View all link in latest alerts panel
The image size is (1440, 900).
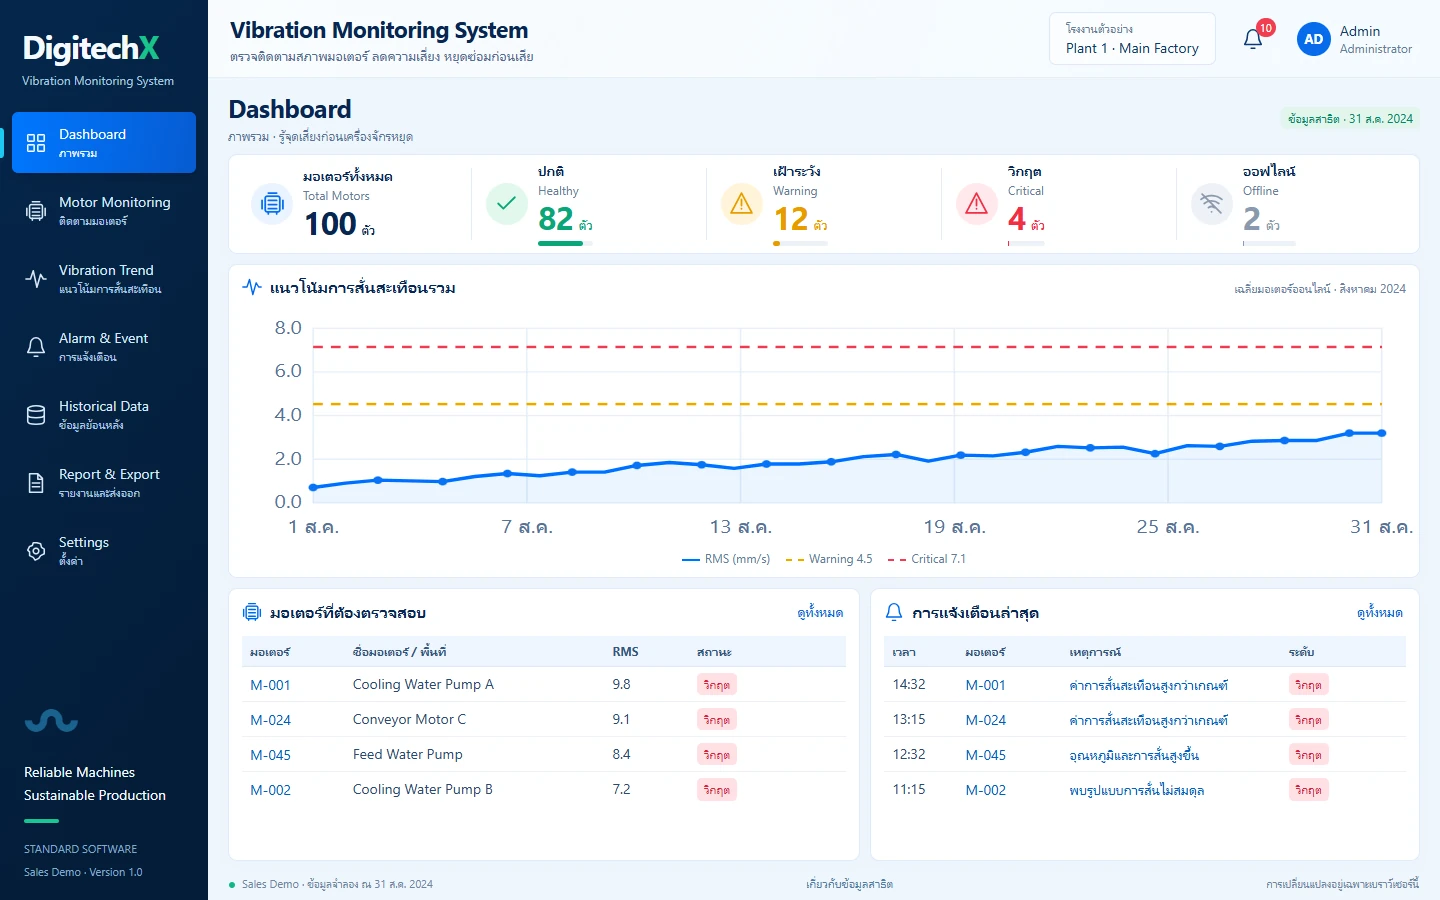(x=1380, y=613)
